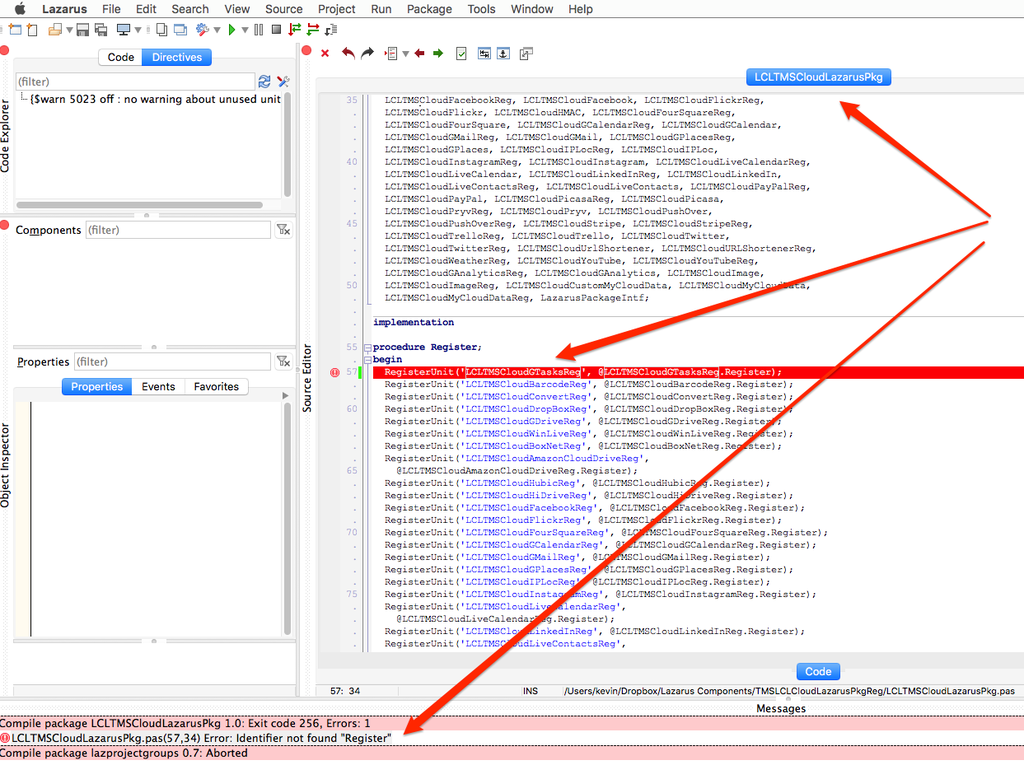Image resolution: width=1024 pixels, height=765 pixels.
Task: Click the Properties filter input field
Action: (x=172, y=362)
